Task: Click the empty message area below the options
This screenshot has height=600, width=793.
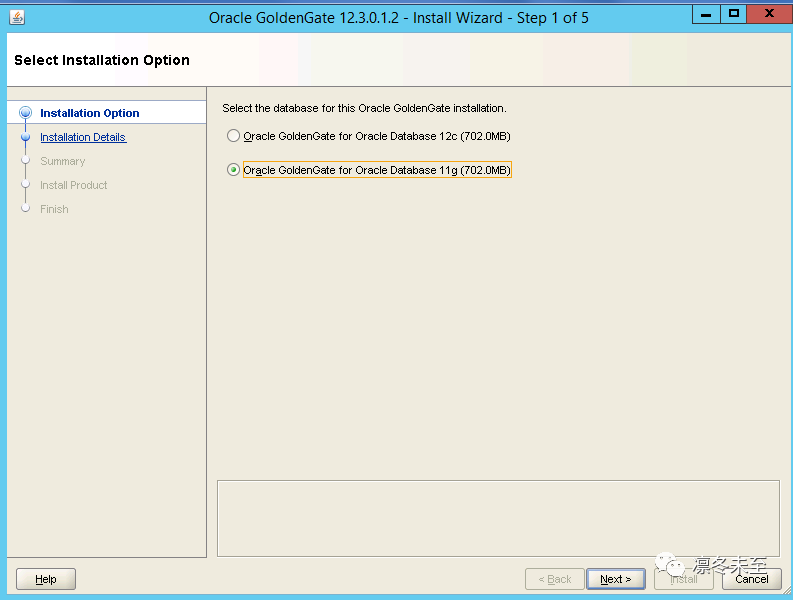Action: [498, 519]
